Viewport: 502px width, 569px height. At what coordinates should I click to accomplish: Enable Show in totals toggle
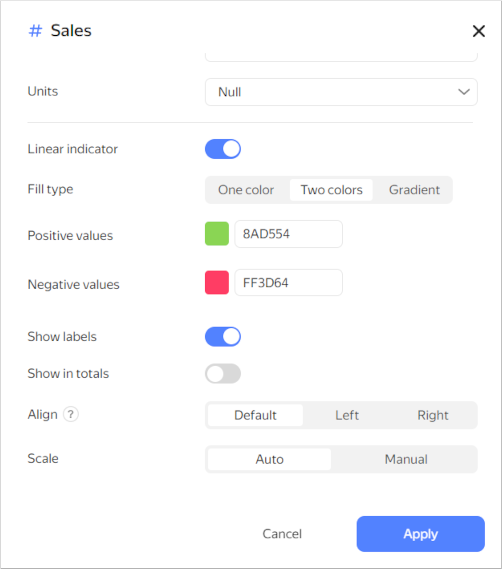point(223,374)
